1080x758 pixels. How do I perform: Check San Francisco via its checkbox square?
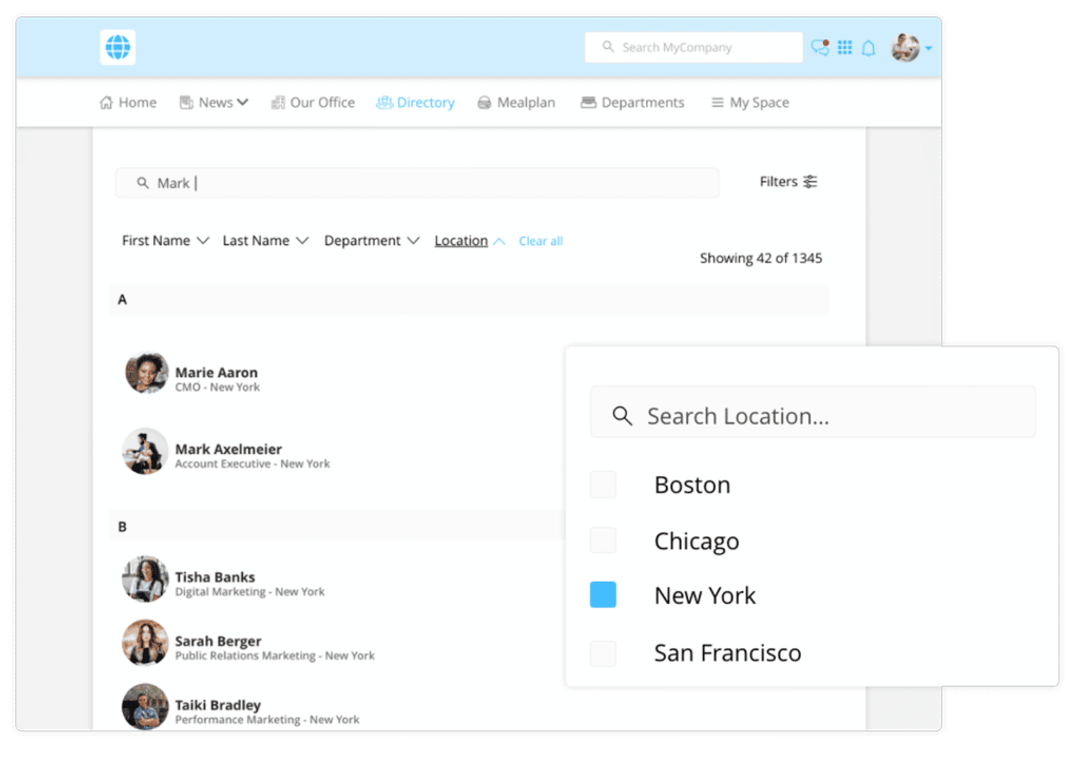(x=603, y=652)
